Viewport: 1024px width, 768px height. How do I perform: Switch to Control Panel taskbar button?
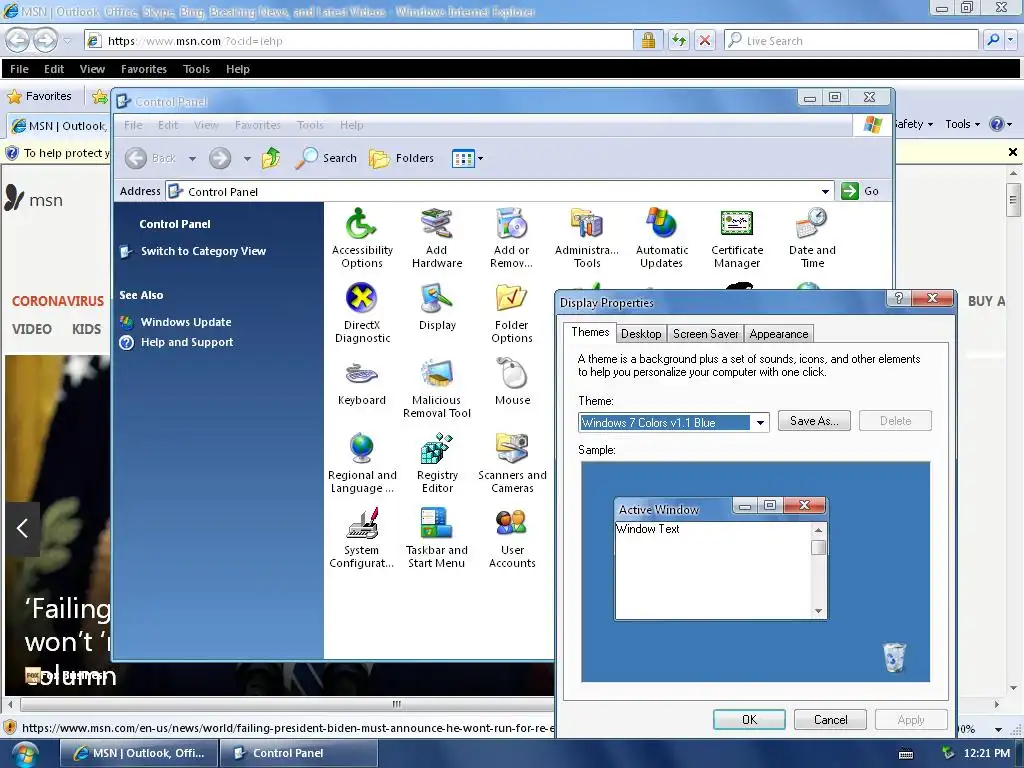click(x=298, y=753)
